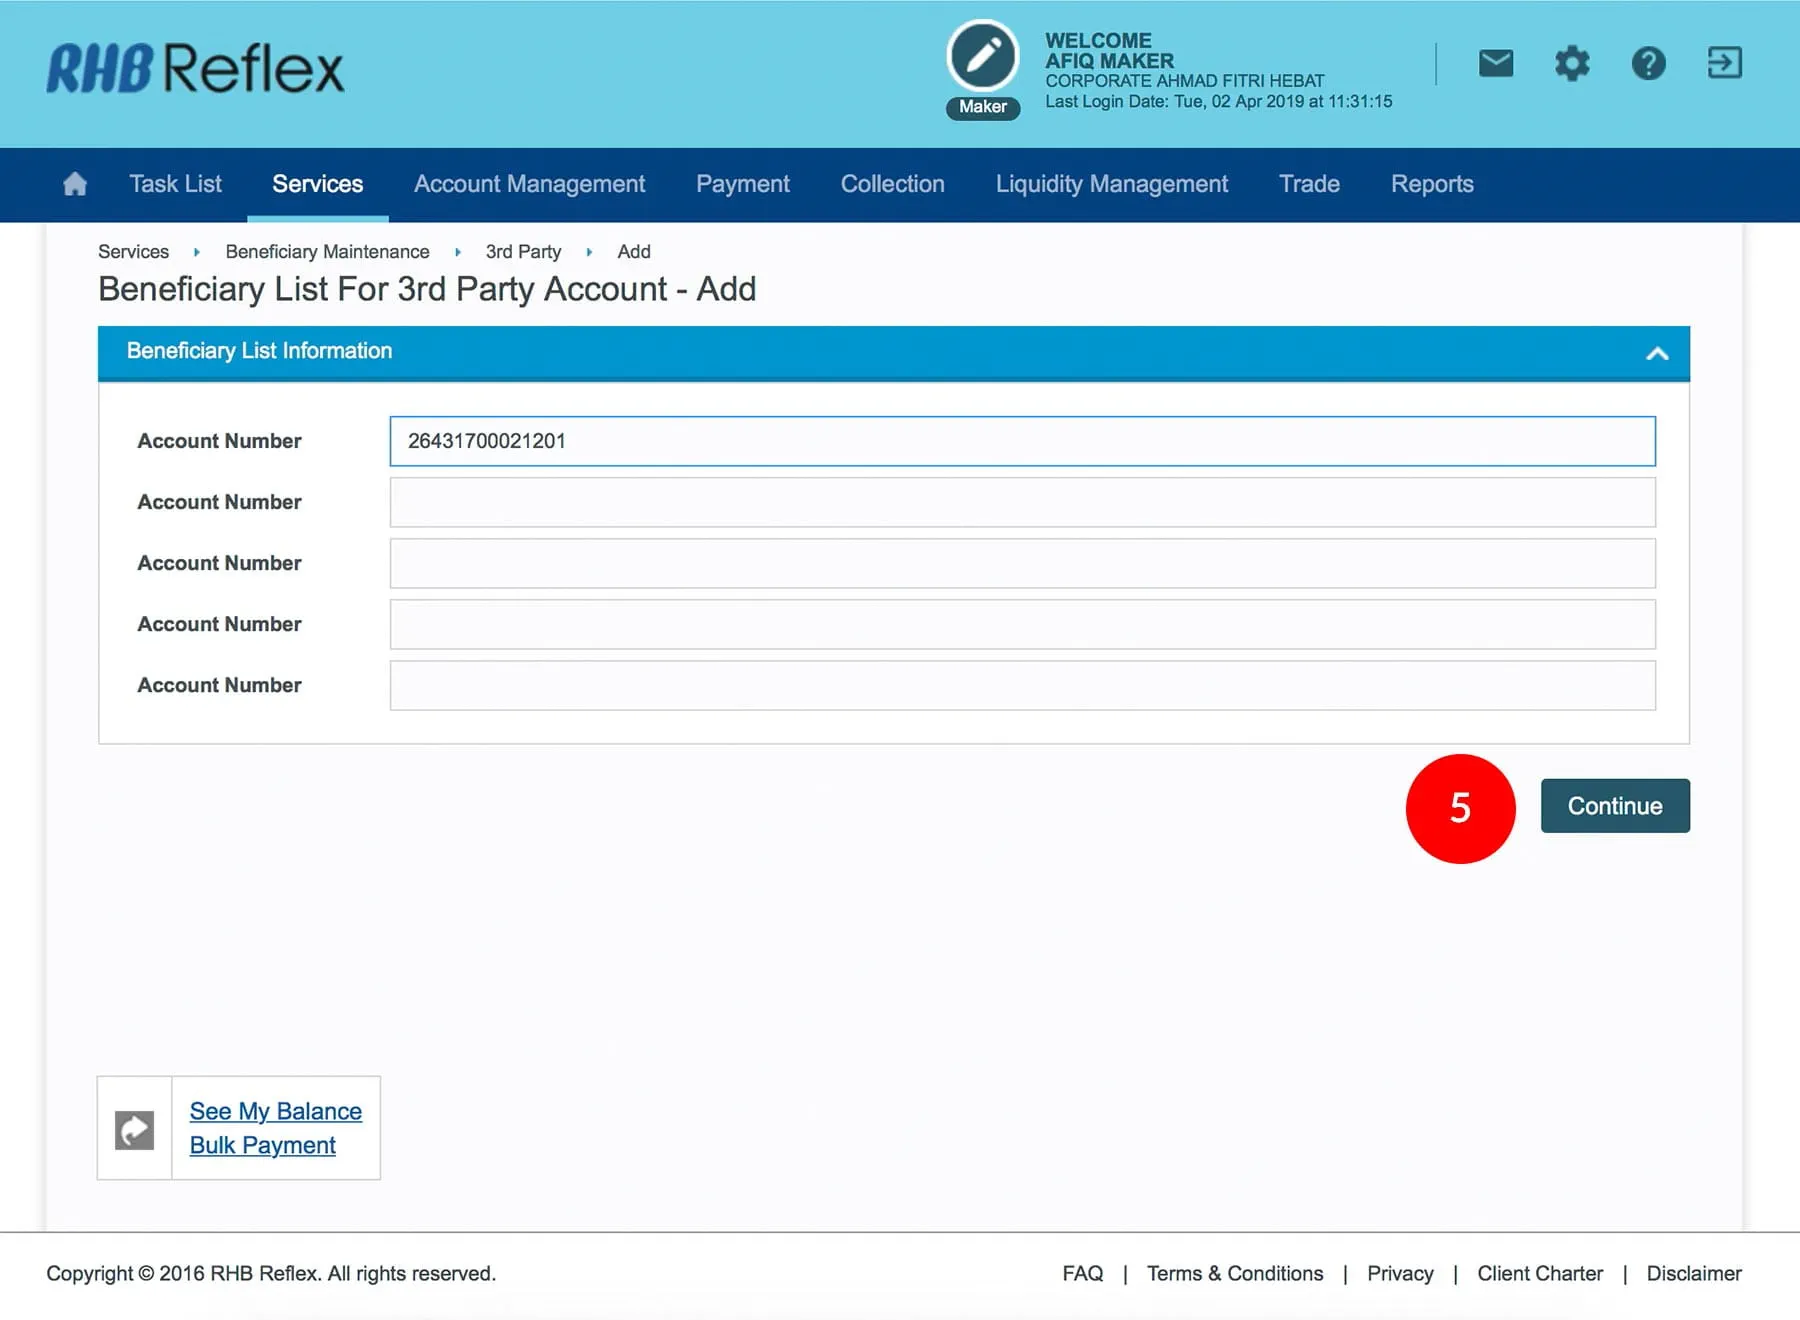The width and height of the screenshot is (1800, 1320).
Task: Open the Bulk Payment link
Action: (262, 1145)
